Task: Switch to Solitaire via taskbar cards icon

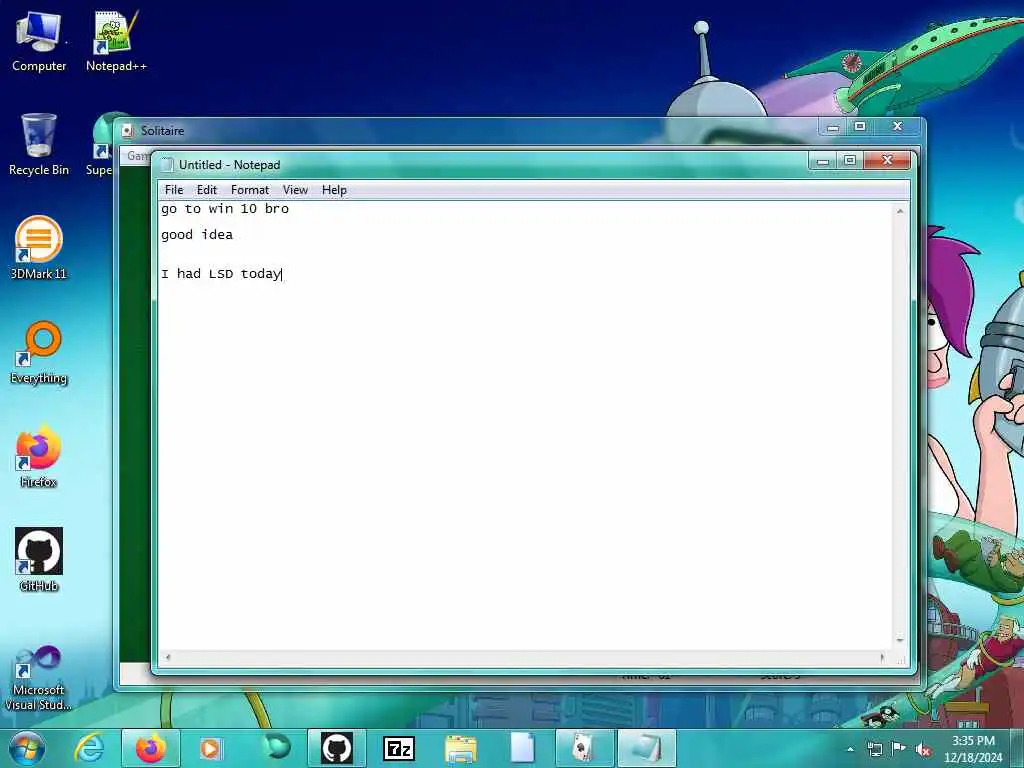Action: point(584,748)
